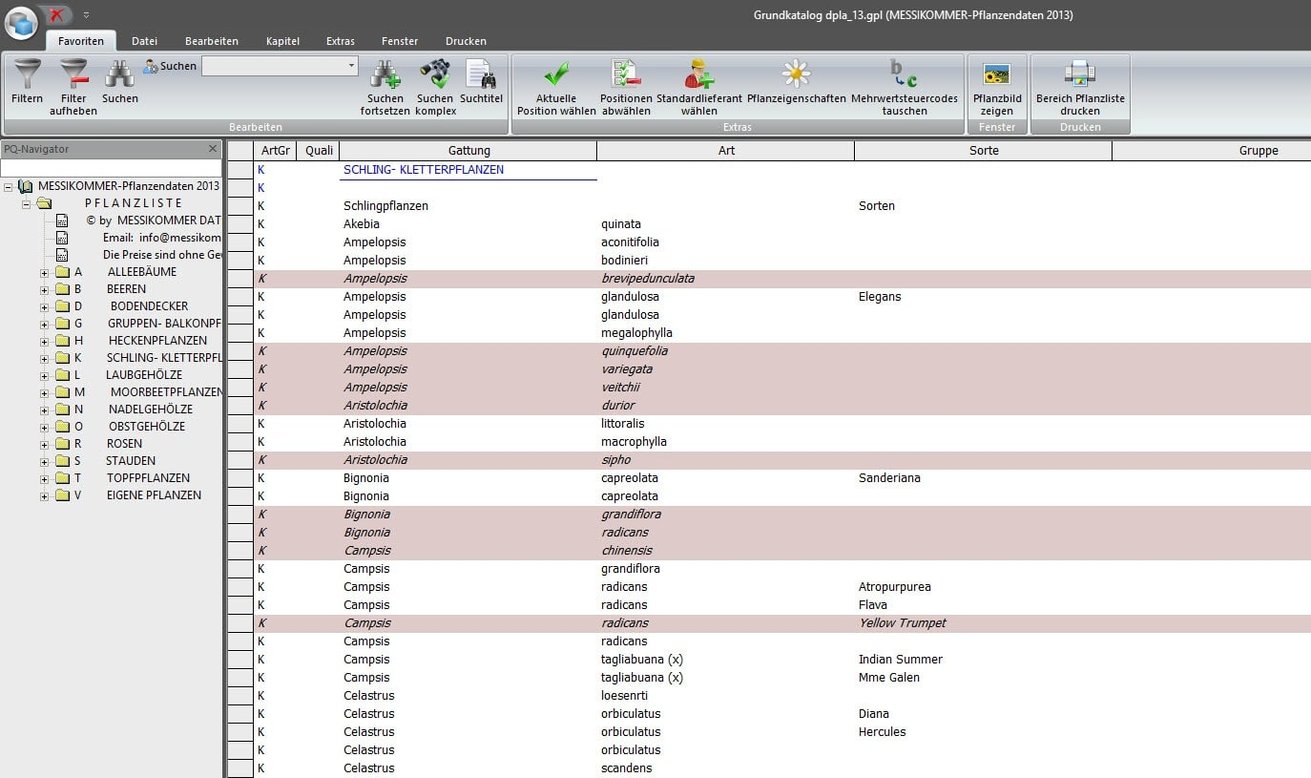Screen dimensions: 1311x778
Task: Open the Suchen combo box dropdown
Action: point(351,66)
